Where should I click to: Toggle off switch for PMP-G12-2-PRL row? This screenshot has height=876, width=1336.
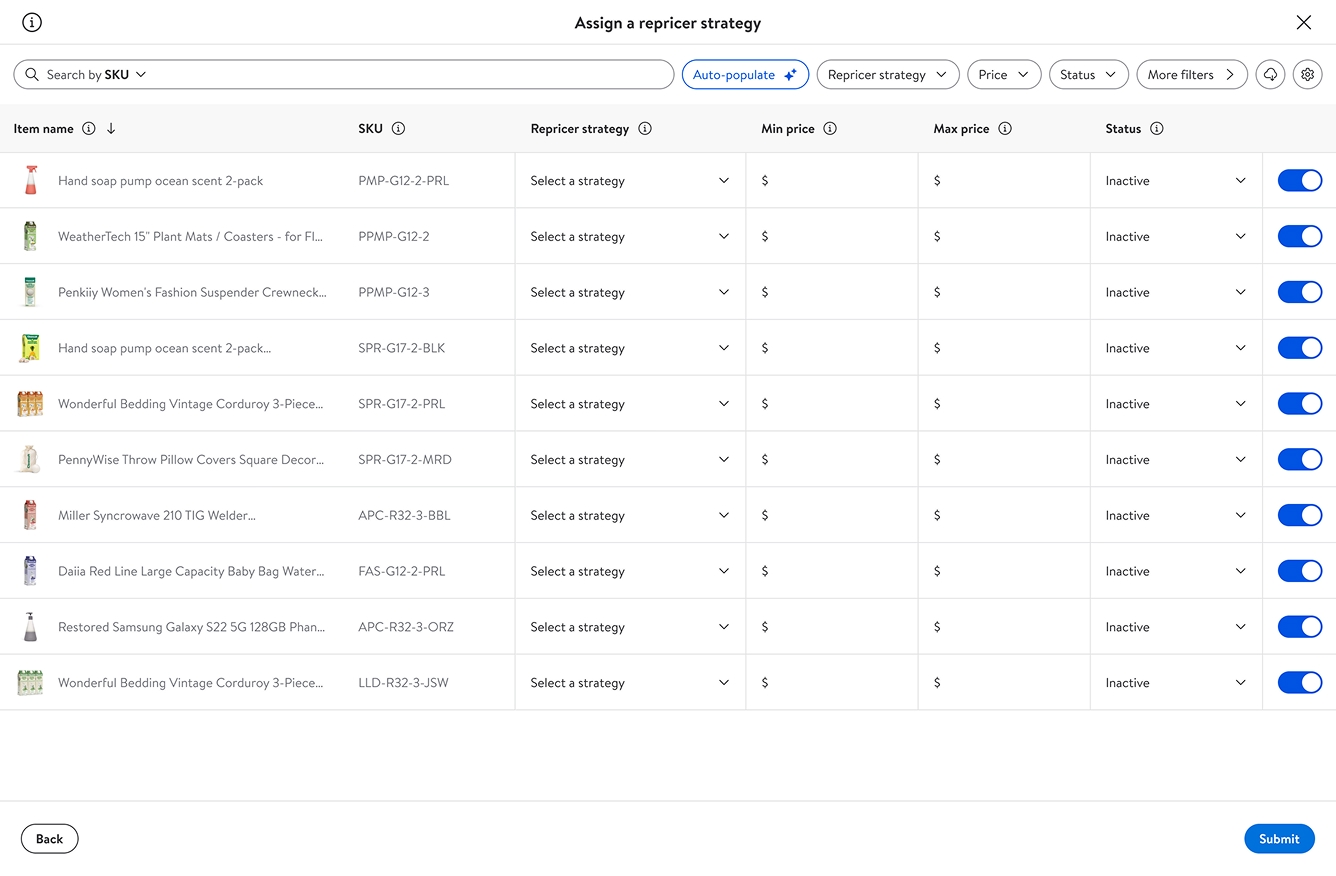point(1299,181)
